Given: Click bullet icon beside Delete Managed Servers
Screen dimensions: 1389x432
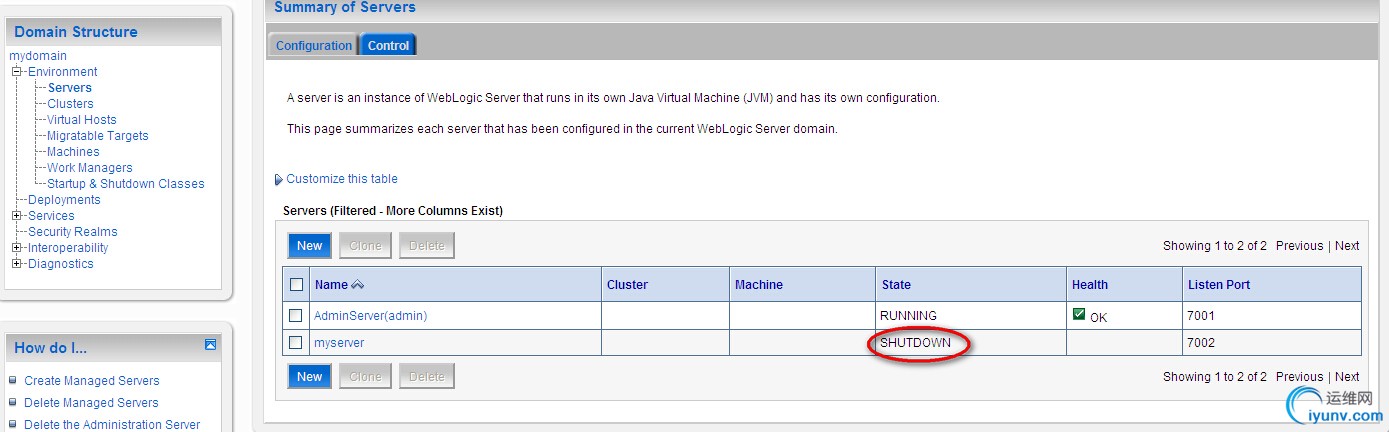Looking at the screenshot, I should coord(13,402).
